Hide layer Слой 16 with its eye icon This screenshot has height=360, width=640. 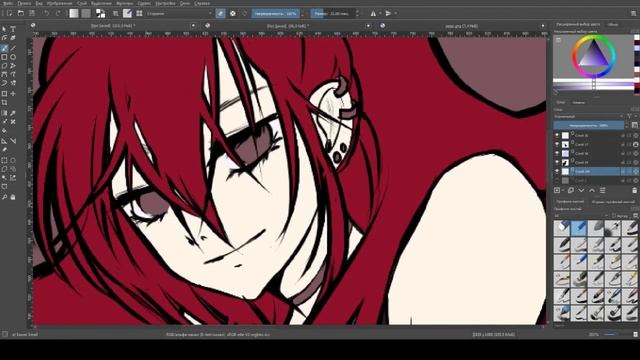(x=557, y=135)
